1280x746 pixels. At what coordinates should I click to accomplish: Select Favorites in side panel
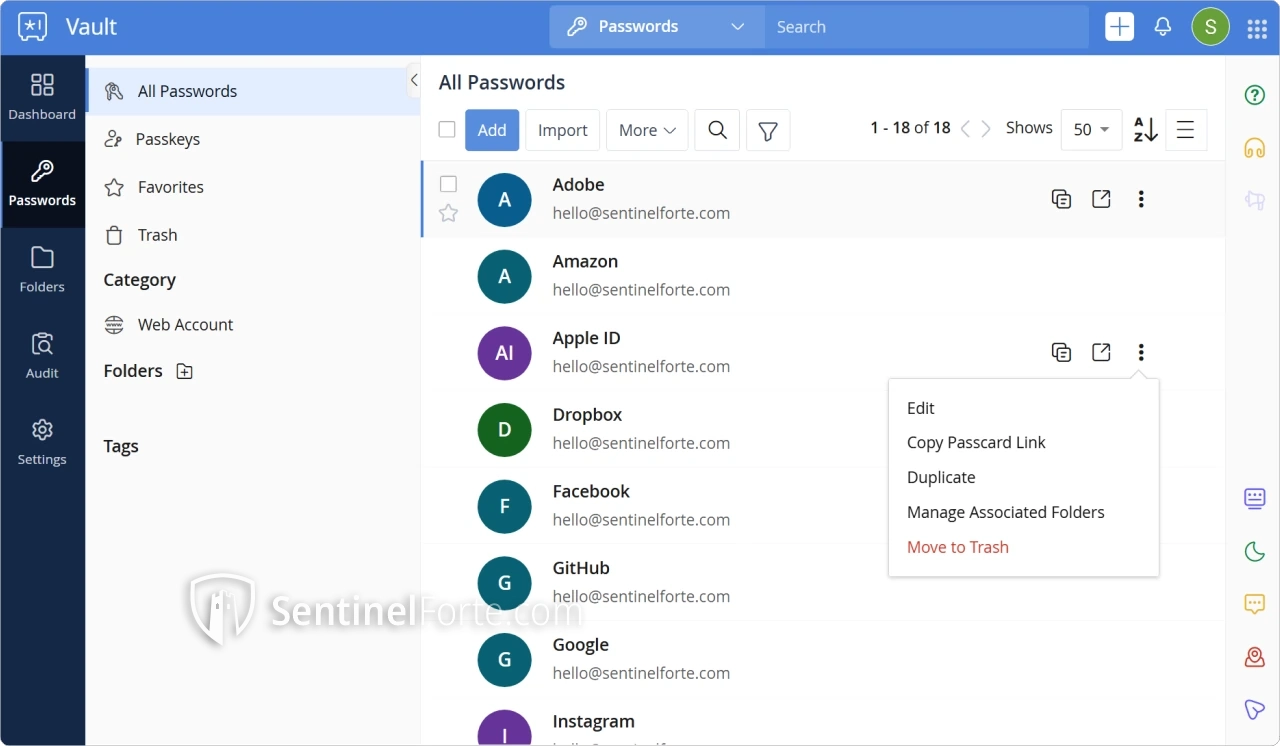[x=253, y=187]
